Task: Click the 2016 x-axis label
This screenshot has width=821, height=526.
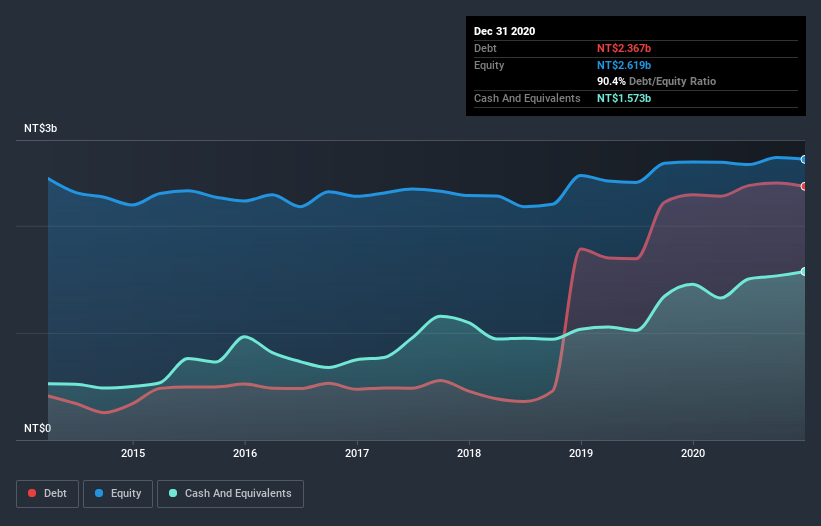Action: (245, 453)
